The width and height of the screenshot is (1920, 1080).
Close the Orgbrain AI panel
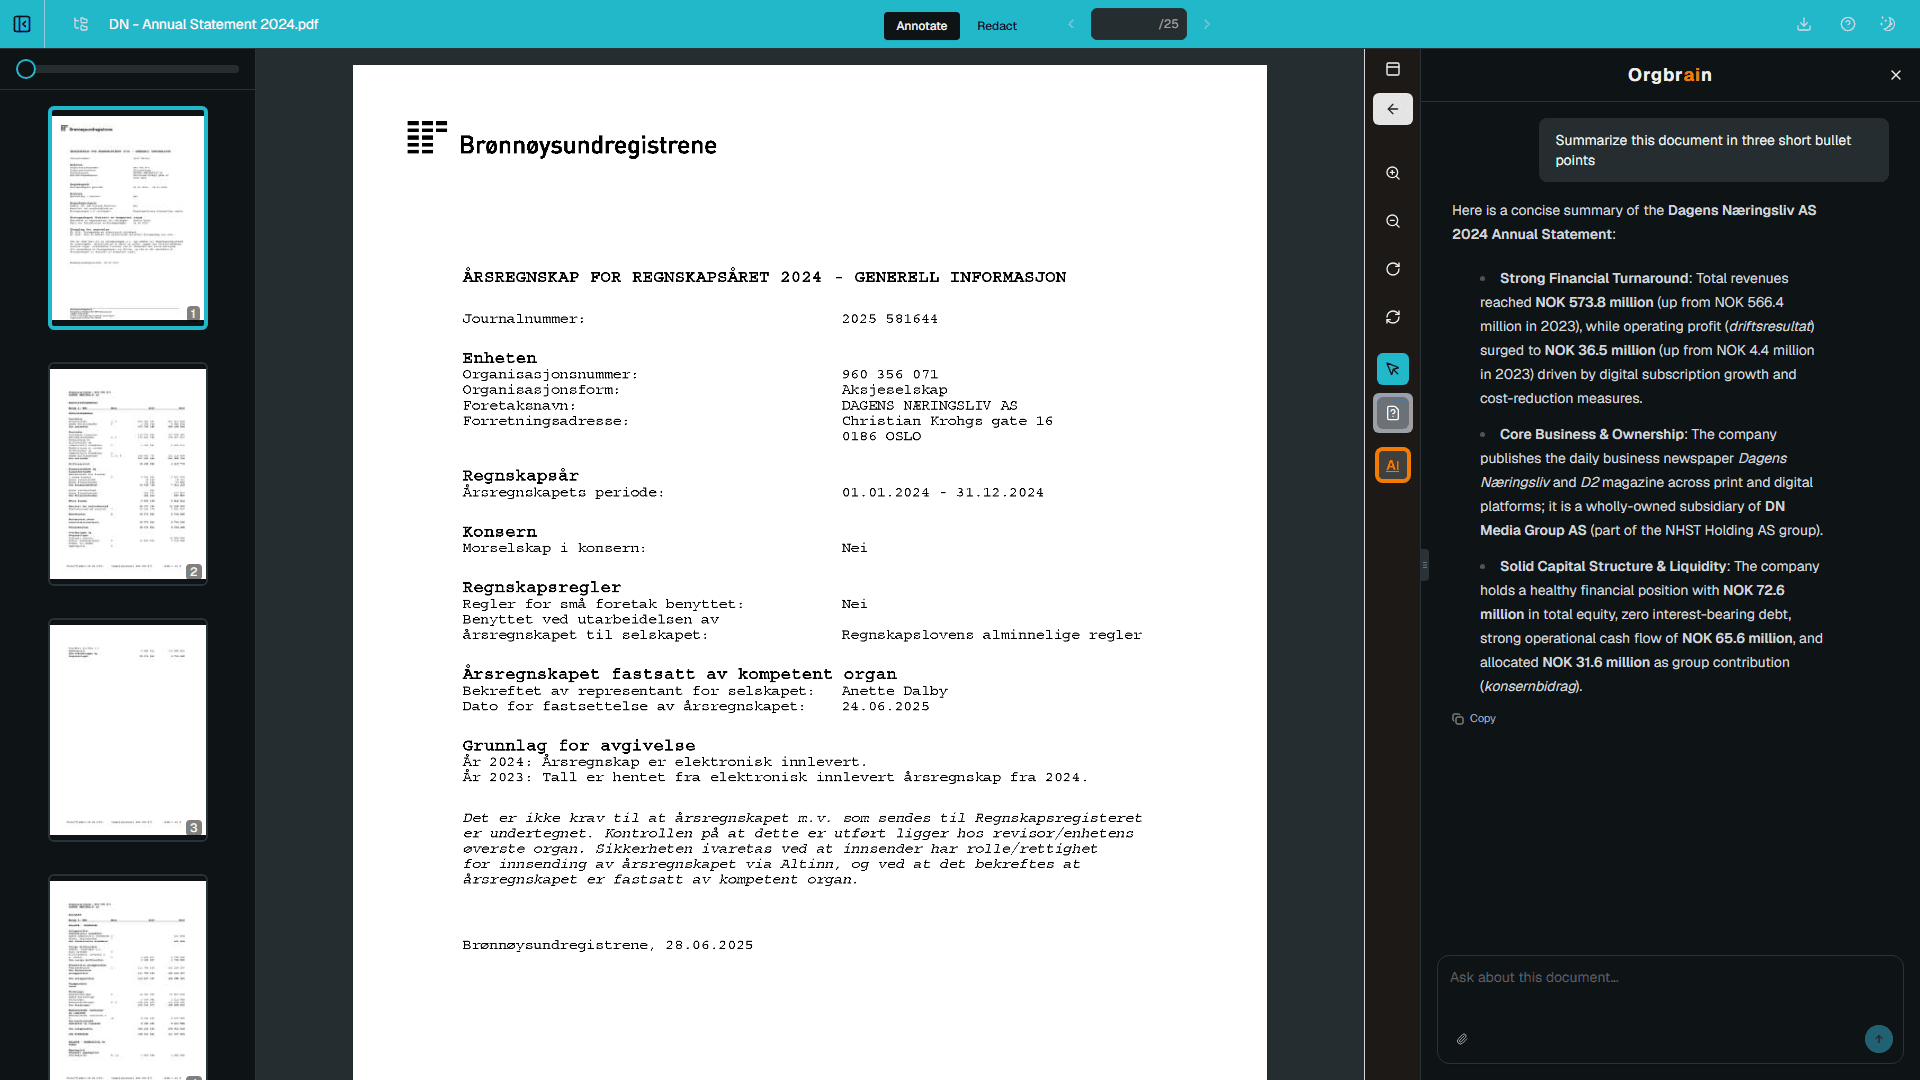click(x=1896, y=75)
